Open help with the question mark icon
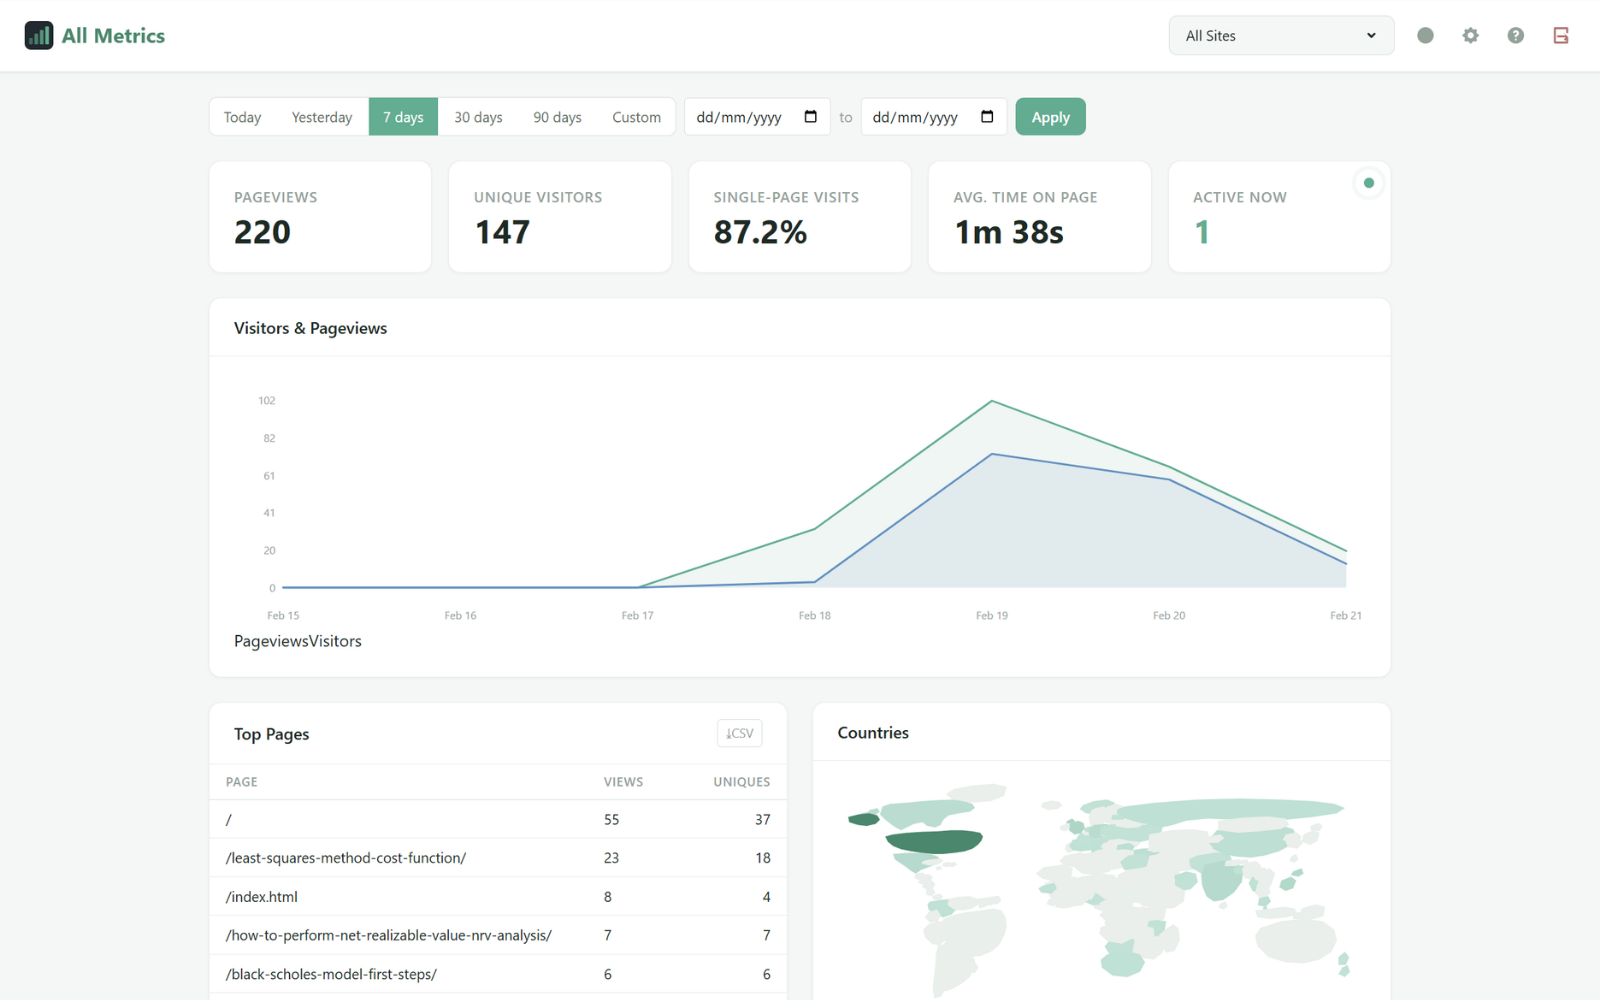 (1516, 36)
